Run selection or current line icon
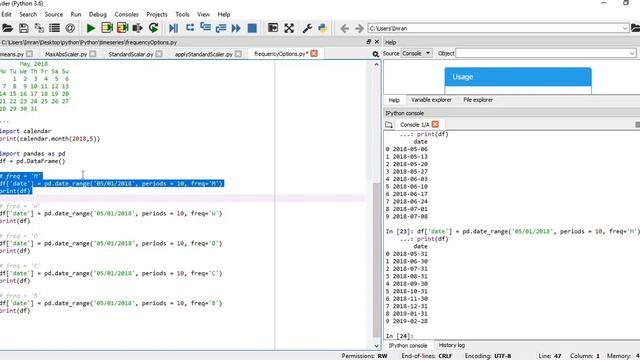Screen dimensions: 640x360 tap(138, 28)
